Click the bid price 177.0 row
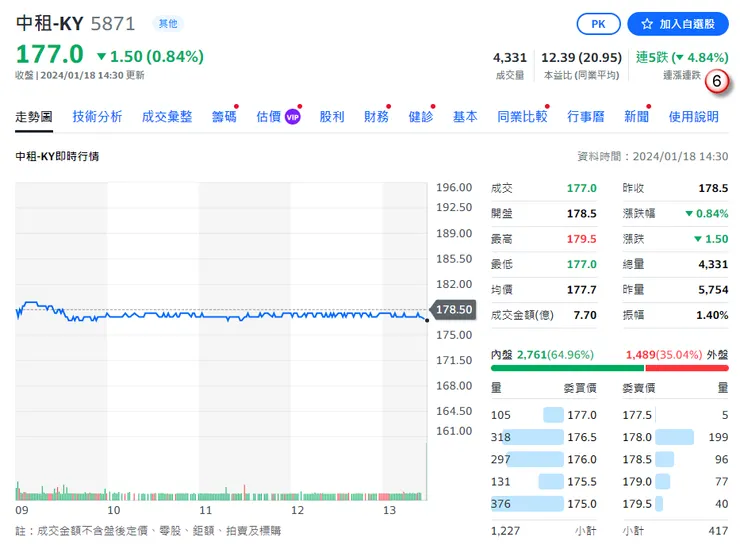 coord(553,415)
